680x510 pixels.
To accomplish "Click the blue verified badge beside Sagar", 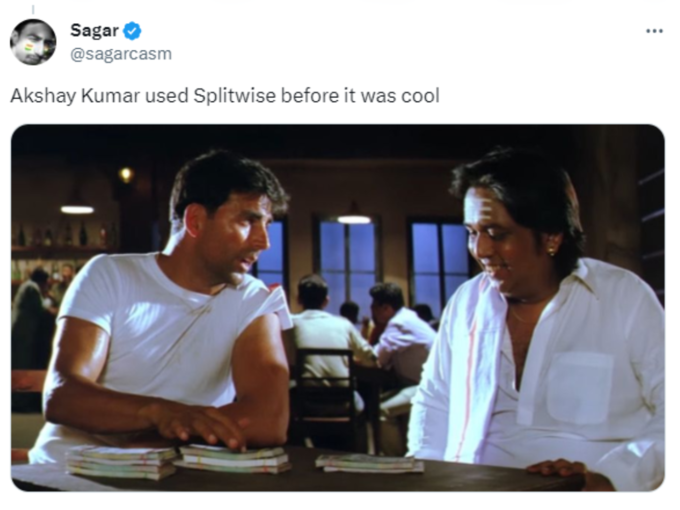I will 132,31.
